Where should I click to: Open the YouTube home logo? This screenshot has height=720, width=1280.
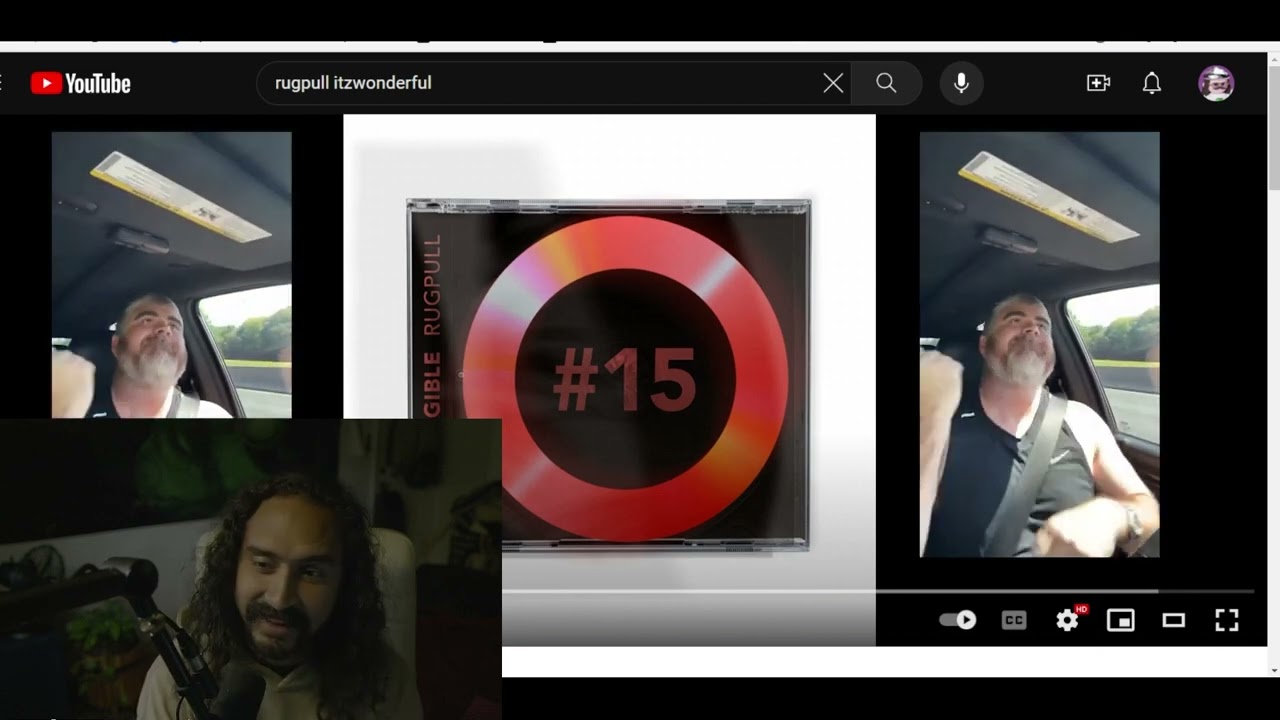click(x=80, y=84)
